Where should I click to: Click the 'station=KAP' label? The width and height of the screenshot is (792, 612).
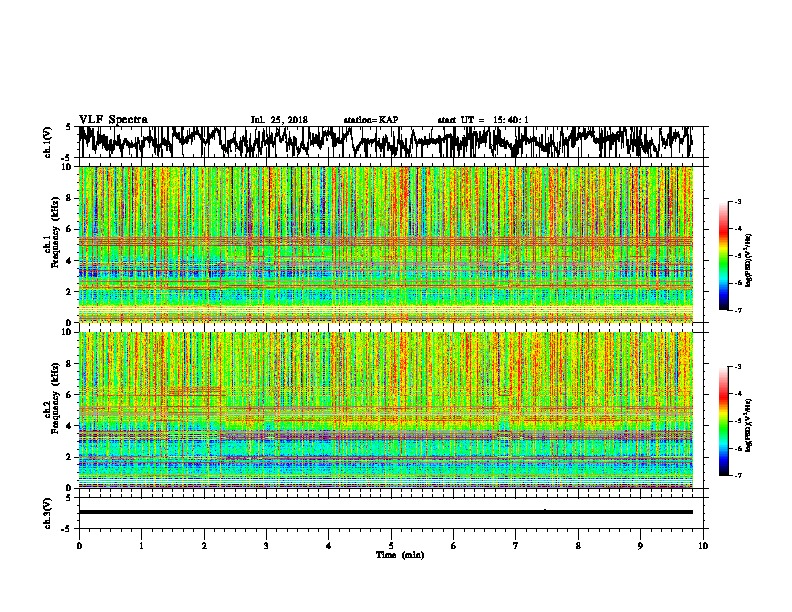point(371,120)
